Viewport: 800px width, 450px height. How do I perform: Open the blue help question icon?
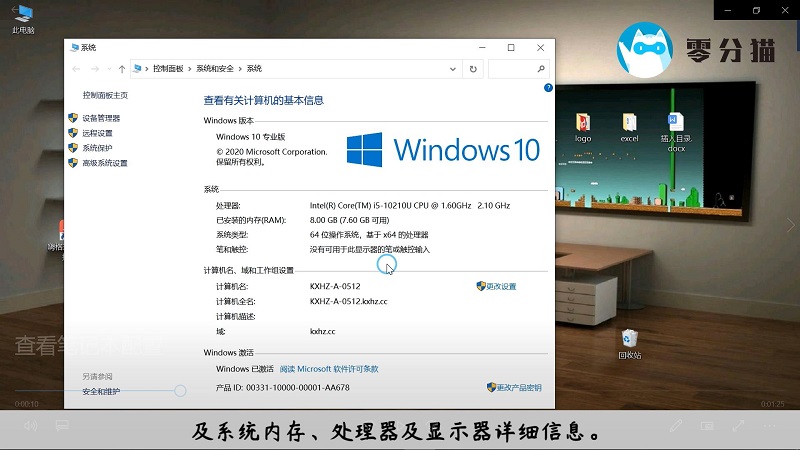coord(548,88)
